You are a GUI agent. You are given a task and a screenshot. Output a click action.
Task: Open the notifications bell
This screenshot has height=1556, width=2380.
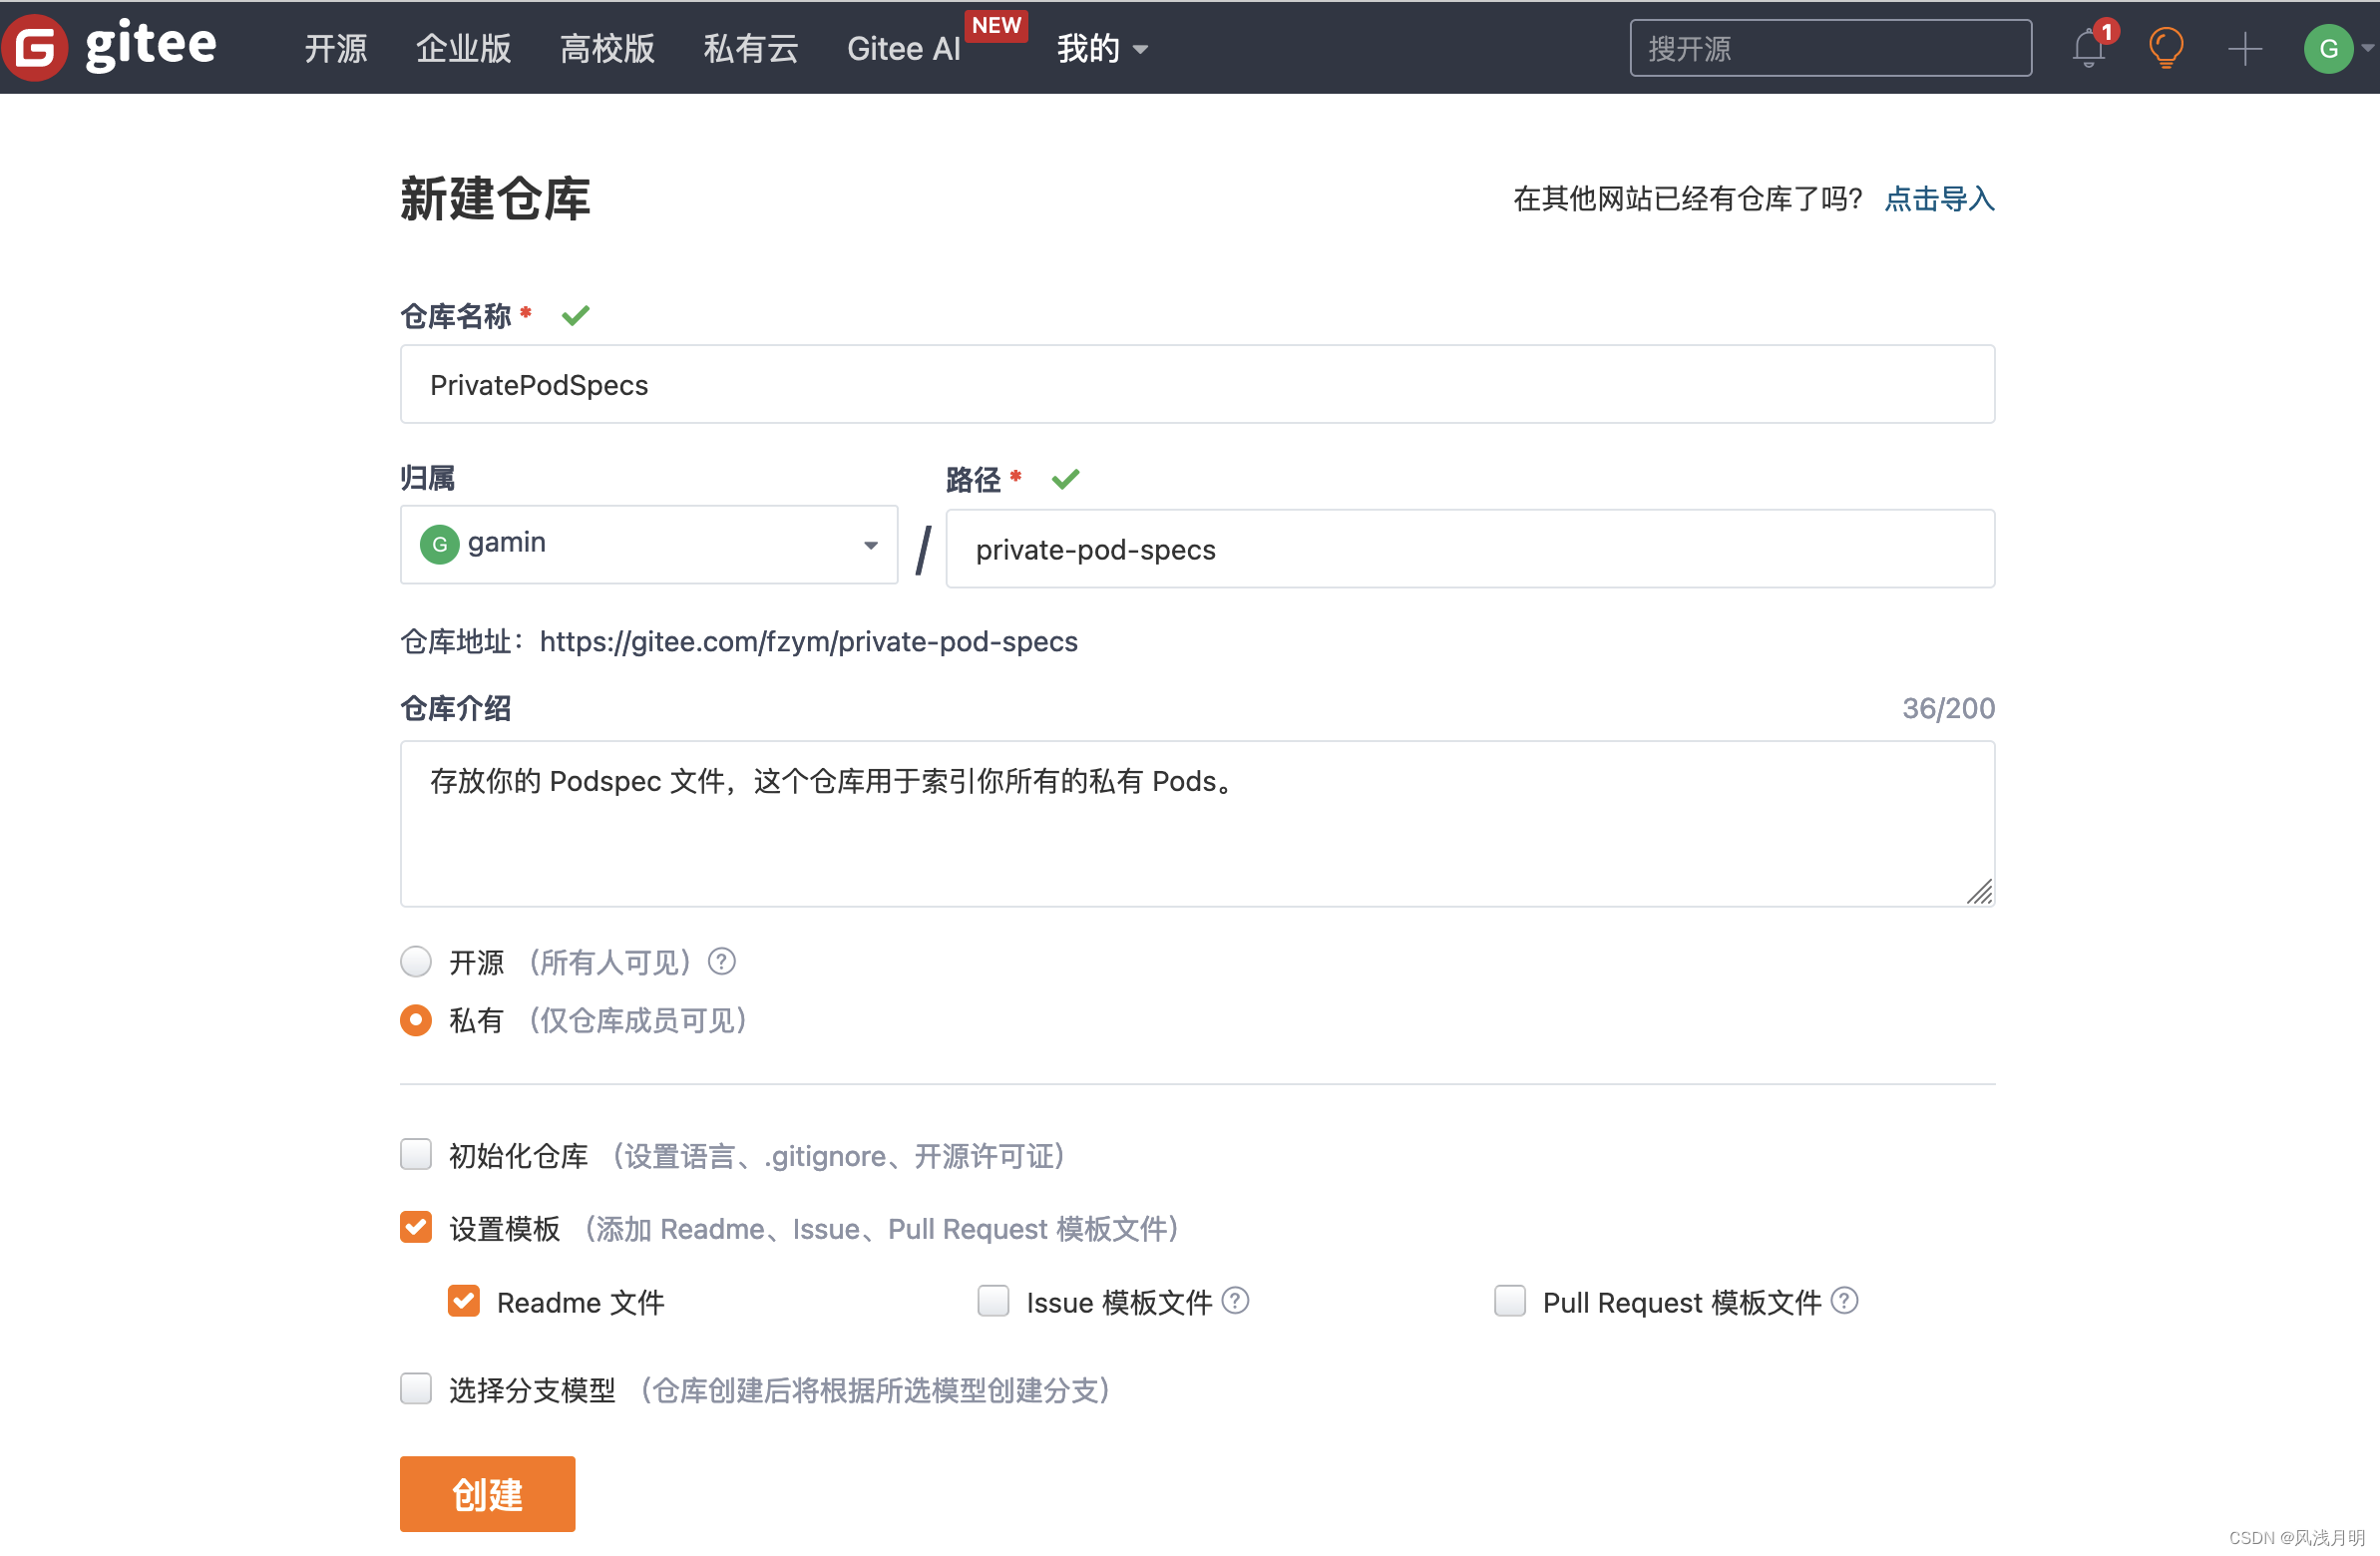2088,48
